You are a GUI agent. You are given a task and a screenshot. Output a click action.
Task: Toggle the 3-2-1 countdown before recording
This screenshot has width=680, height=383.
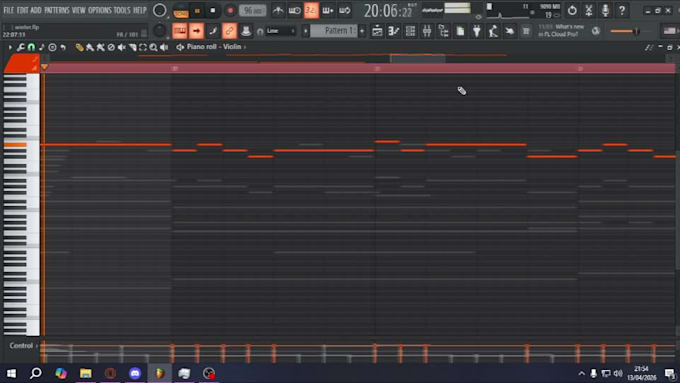point(311,10)
